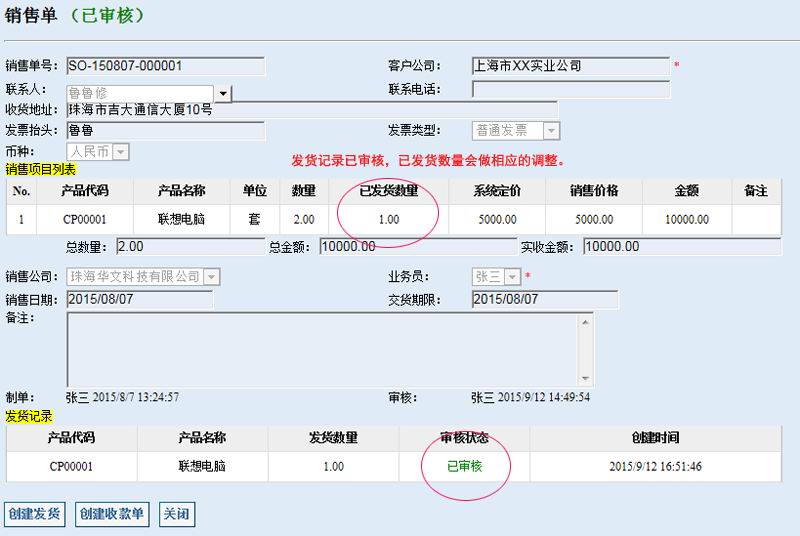Image resolution: width=800 pixels, height=536 pixels.
Task: Expand the 发票类型 普通发票 dropdown
Action: tap(551, 131)
